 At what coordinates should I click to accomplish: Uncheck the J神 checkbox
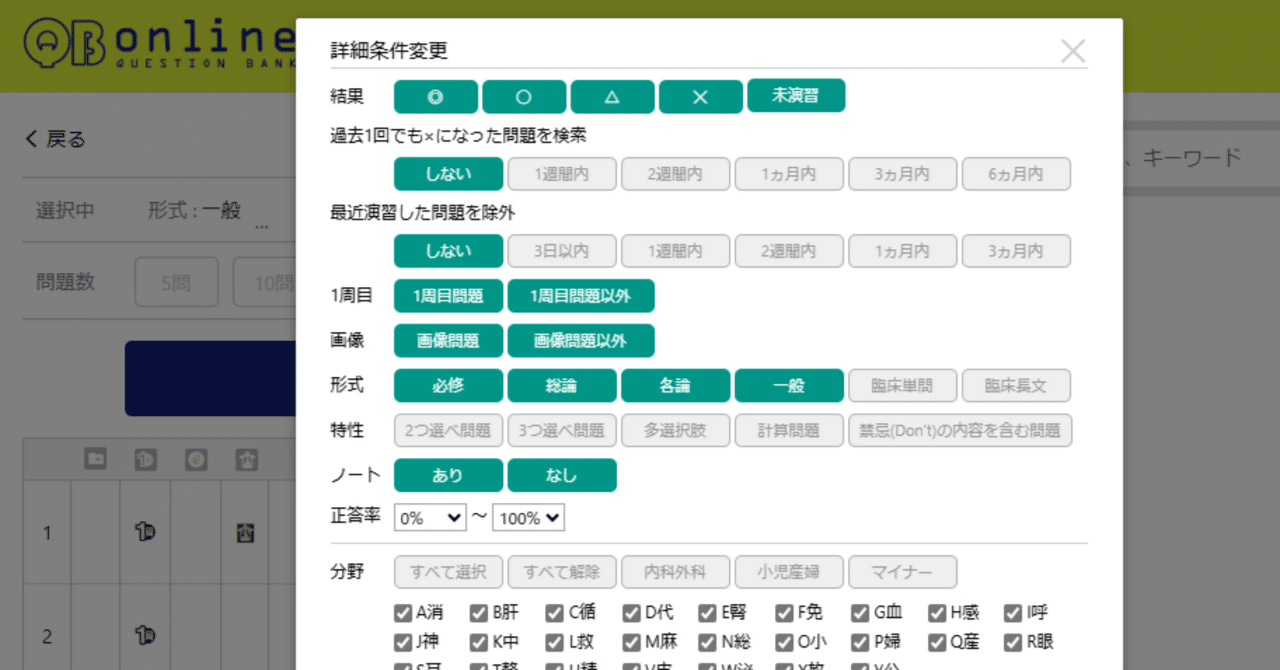pyautogui.click(x=403, y=642)
